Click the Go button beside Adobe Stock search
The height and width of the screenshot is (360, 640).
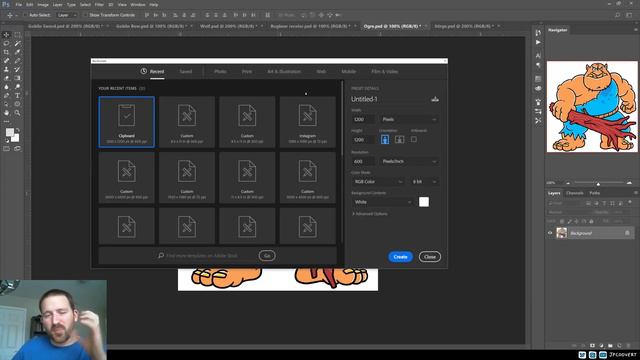click(x=267, y=256)
